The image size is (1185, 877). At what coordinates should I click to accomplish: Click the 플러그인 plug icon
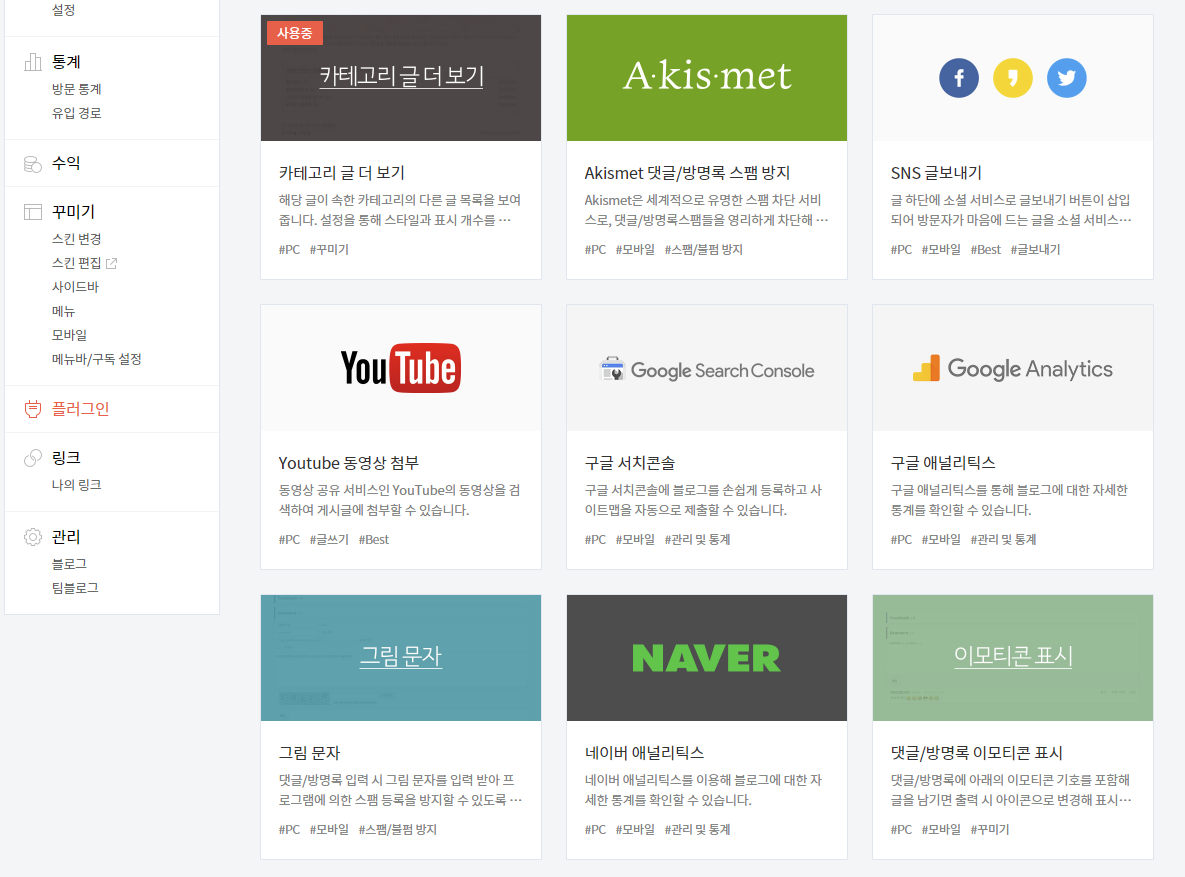[x=32, y=409]
